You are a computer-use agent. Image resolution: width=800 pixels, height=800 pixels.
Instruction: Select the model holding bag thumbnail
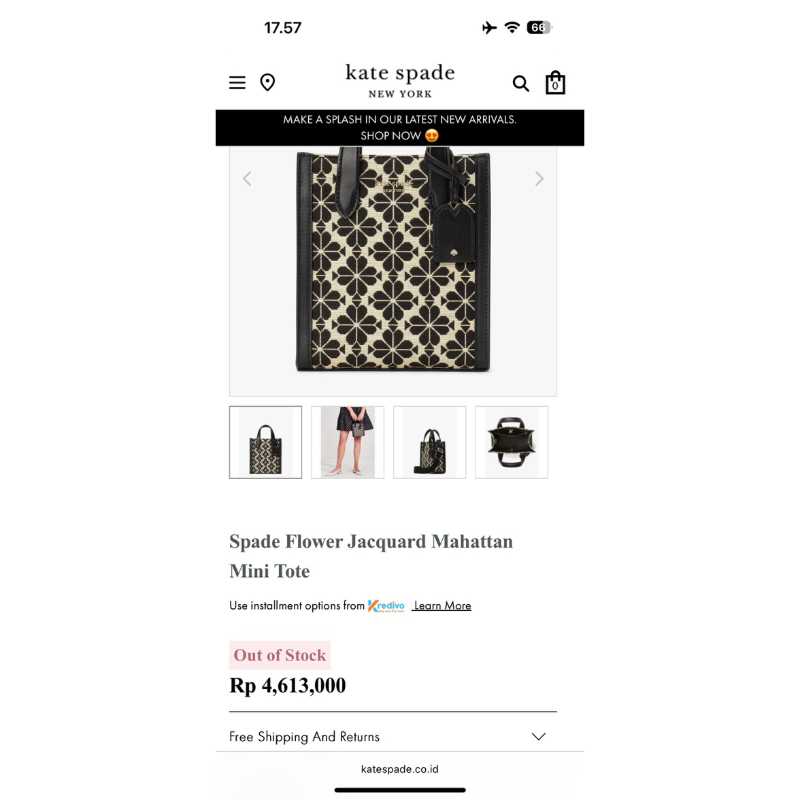coord(347,442)
